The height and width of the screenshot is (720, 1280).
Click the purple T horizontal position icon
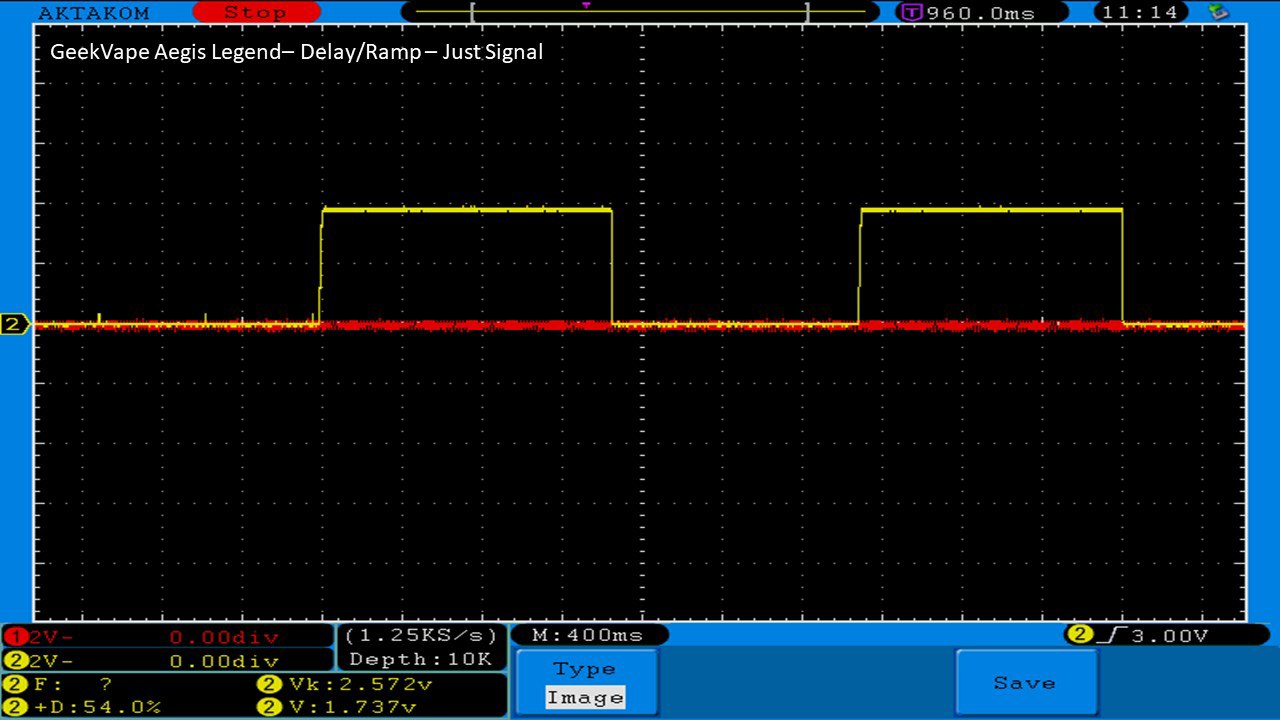[911, 13]
